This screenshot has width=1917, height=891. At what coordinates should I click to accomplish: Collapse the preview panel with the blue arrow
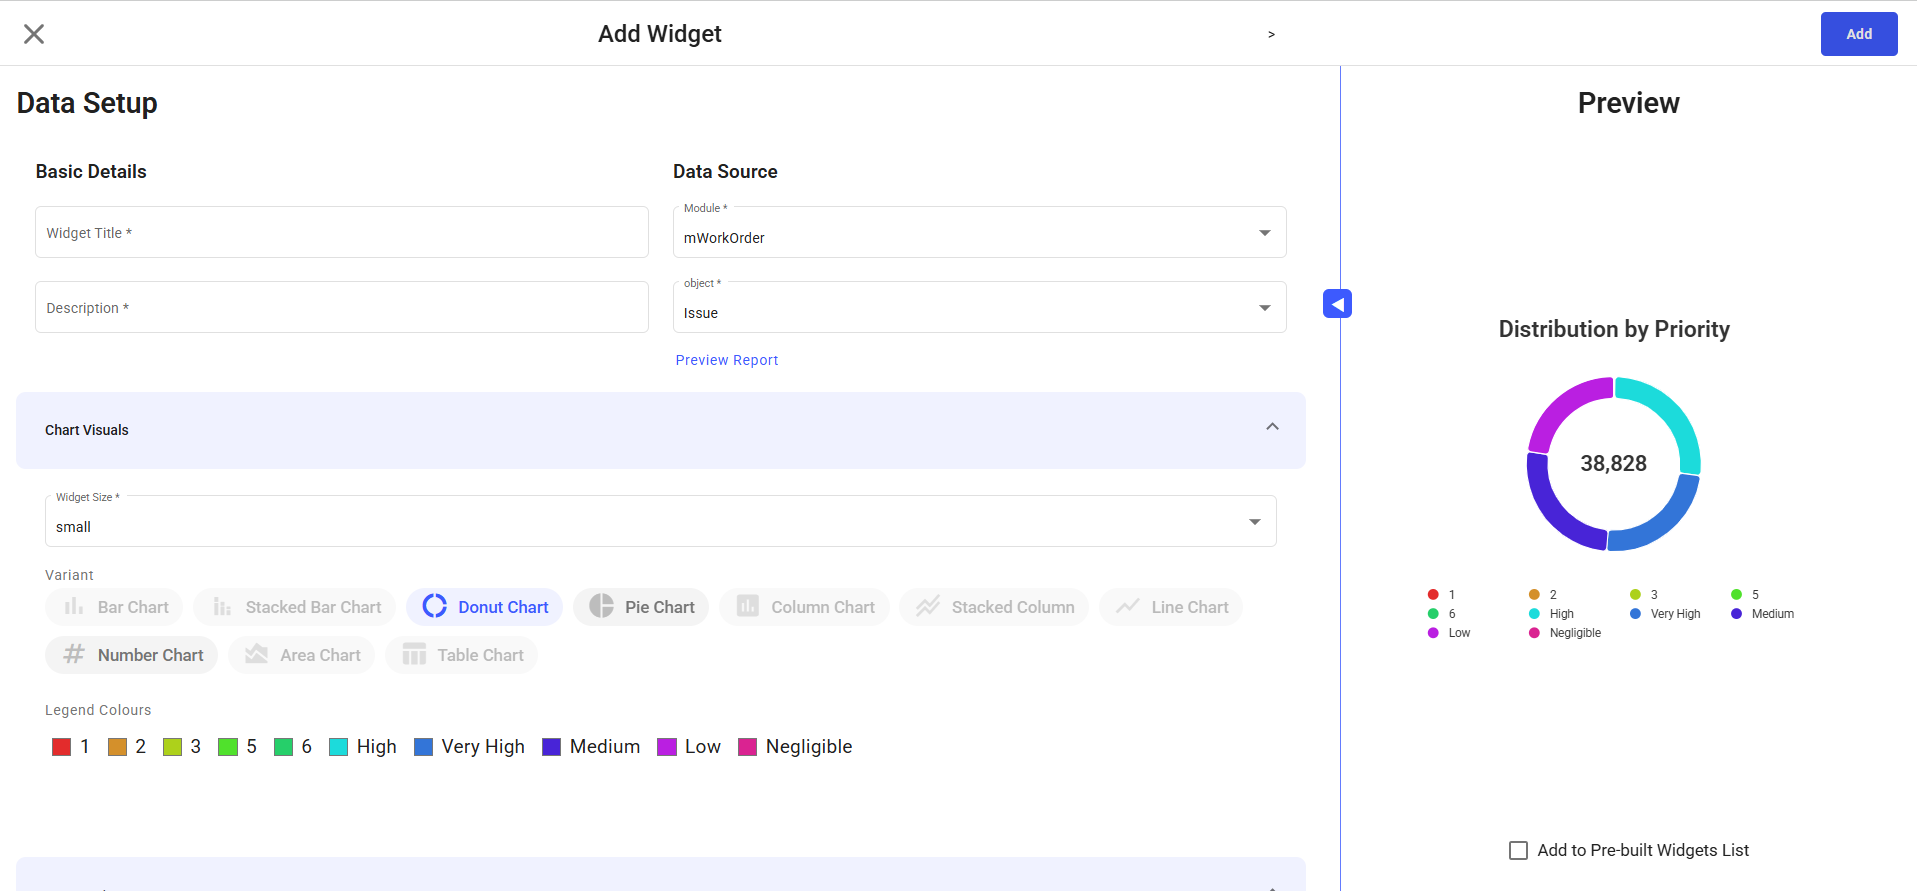tap(1337, 304)
